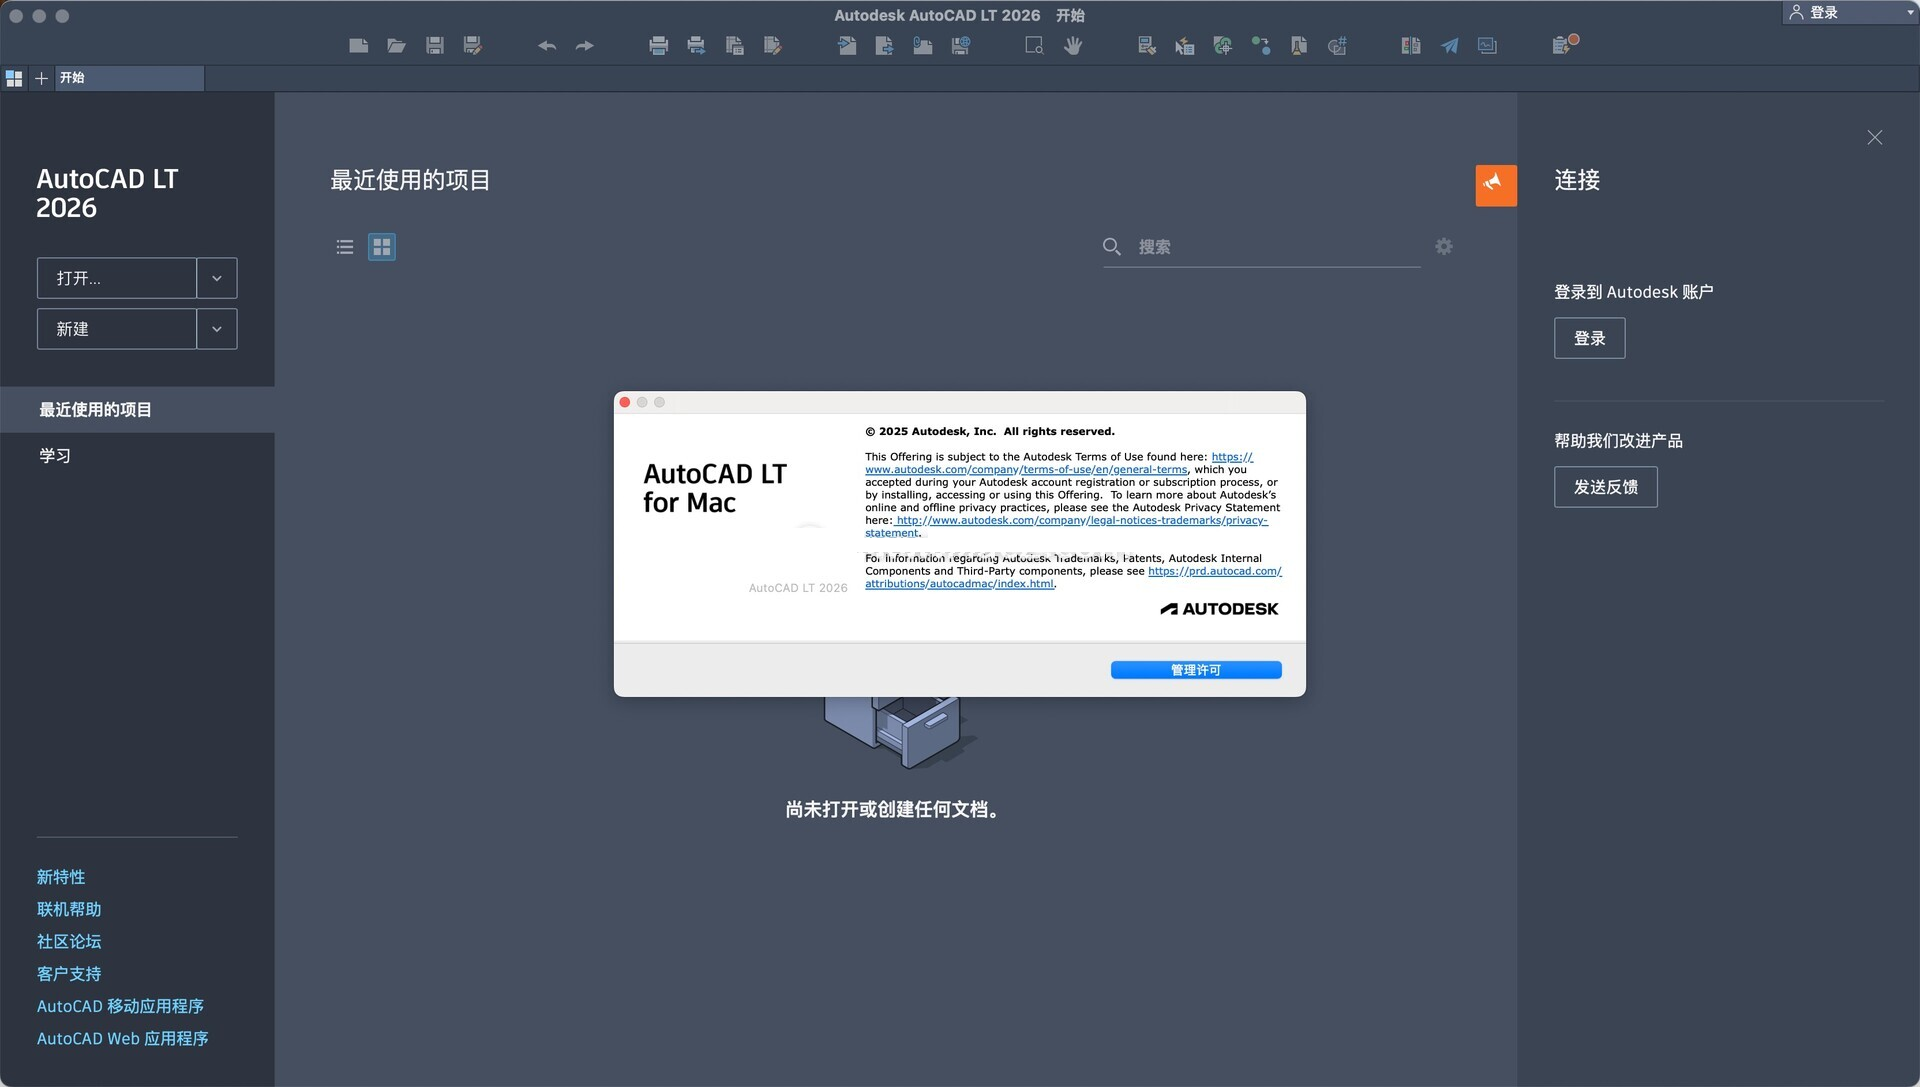Screen dimensions: 1920x1087
Task: Redo the last action
Action: point(584,45)
